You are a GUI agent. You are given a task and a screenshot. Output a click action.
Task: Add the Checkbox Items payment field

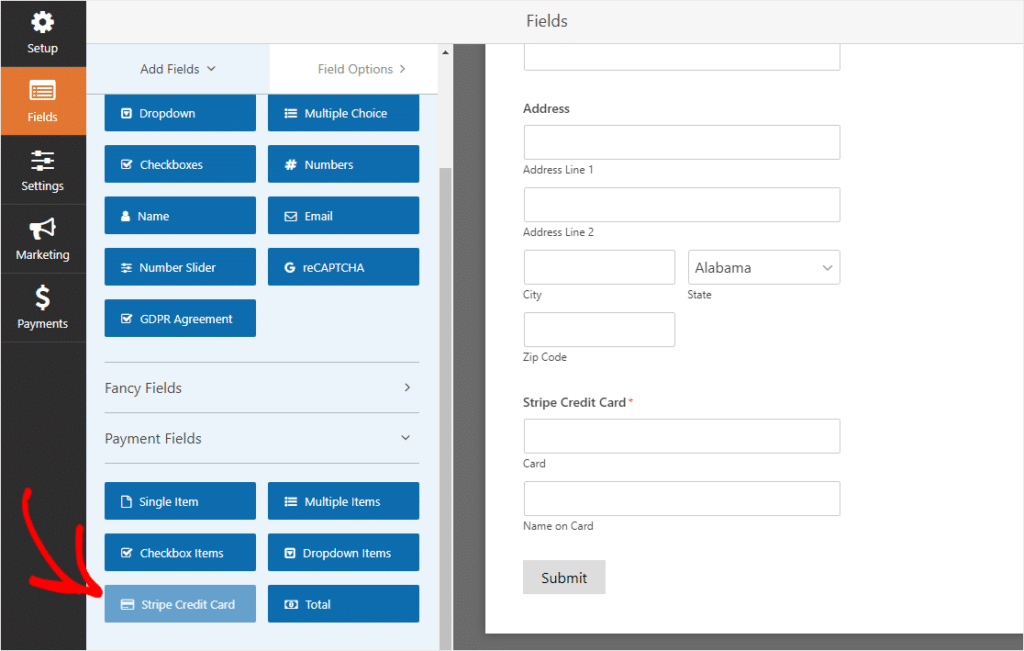tap(179, 552)
